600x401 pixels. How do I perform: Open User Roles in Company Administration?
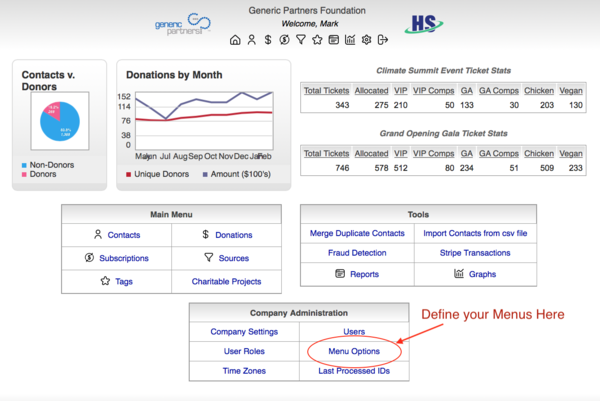pyautogui.click(x=245, y=352)
